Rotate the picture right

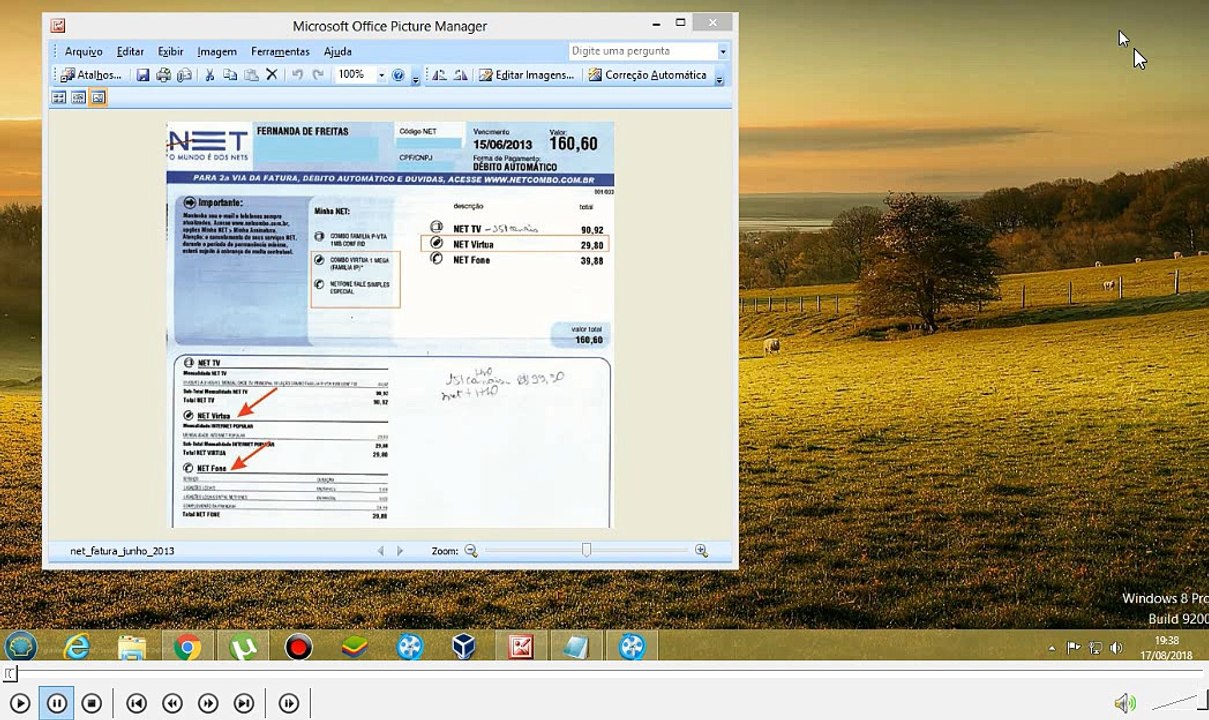(460, 75)
